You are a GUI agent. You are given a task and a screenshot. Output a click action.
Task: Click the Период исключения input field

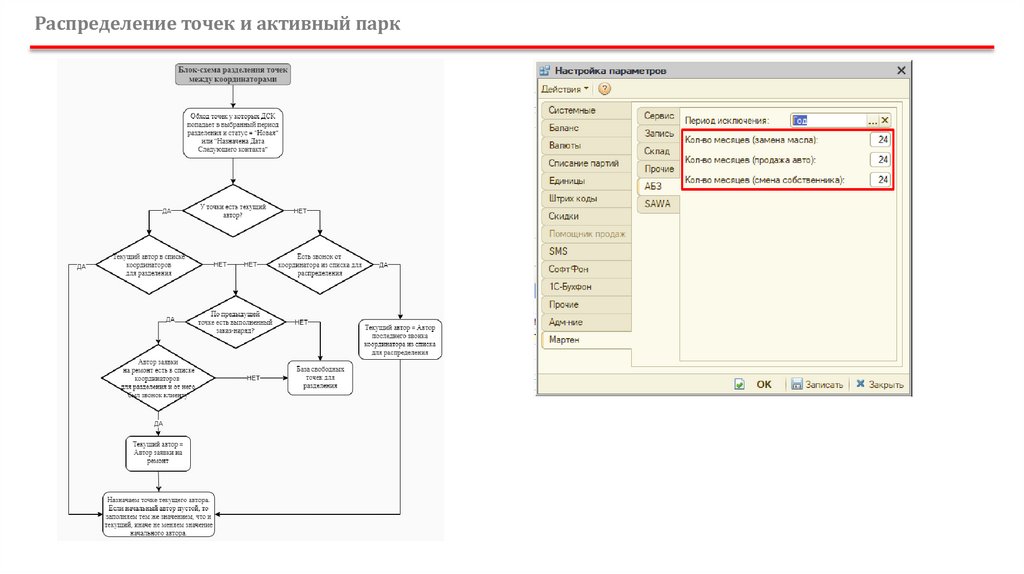[829, 120]
